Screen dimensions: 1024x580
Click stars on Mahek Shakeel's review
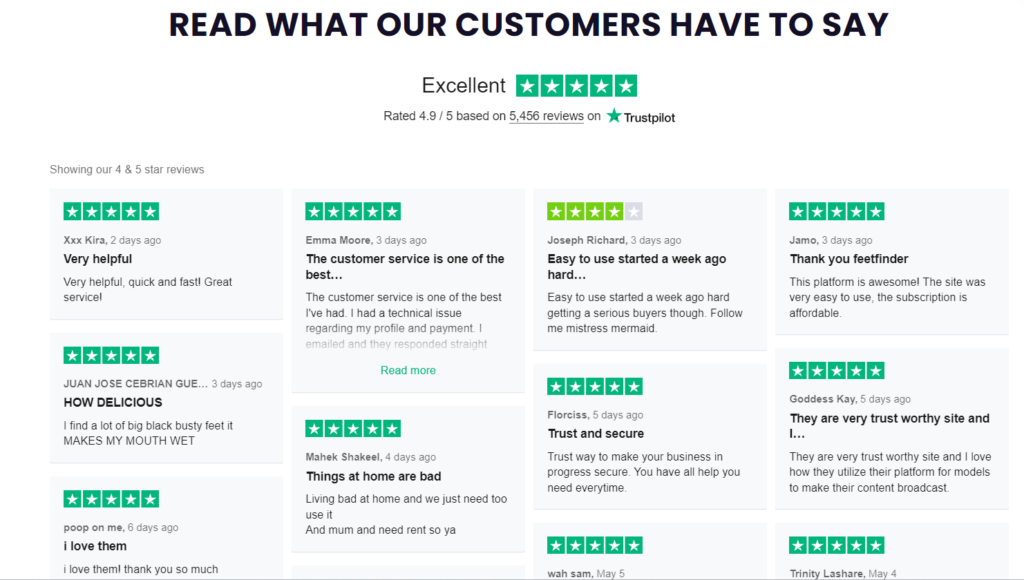pos(353,429)
